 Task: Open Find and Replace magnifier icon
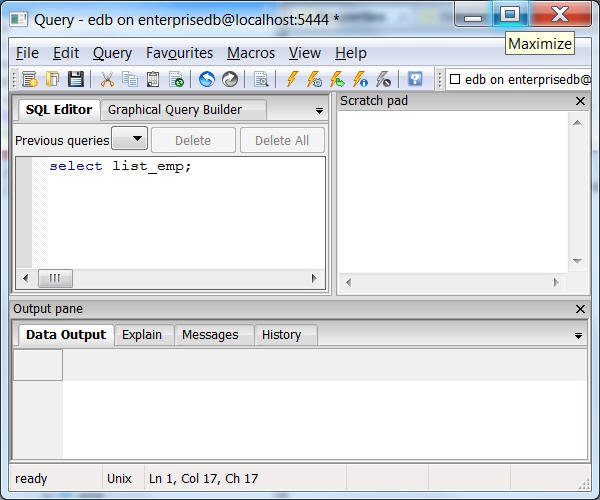coord(261,80)
